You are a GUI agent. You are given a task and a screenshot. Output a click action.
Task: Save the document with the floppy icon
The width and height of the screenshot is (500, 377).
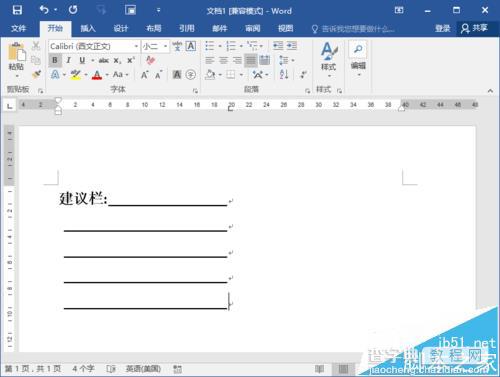tap(17, 10)
